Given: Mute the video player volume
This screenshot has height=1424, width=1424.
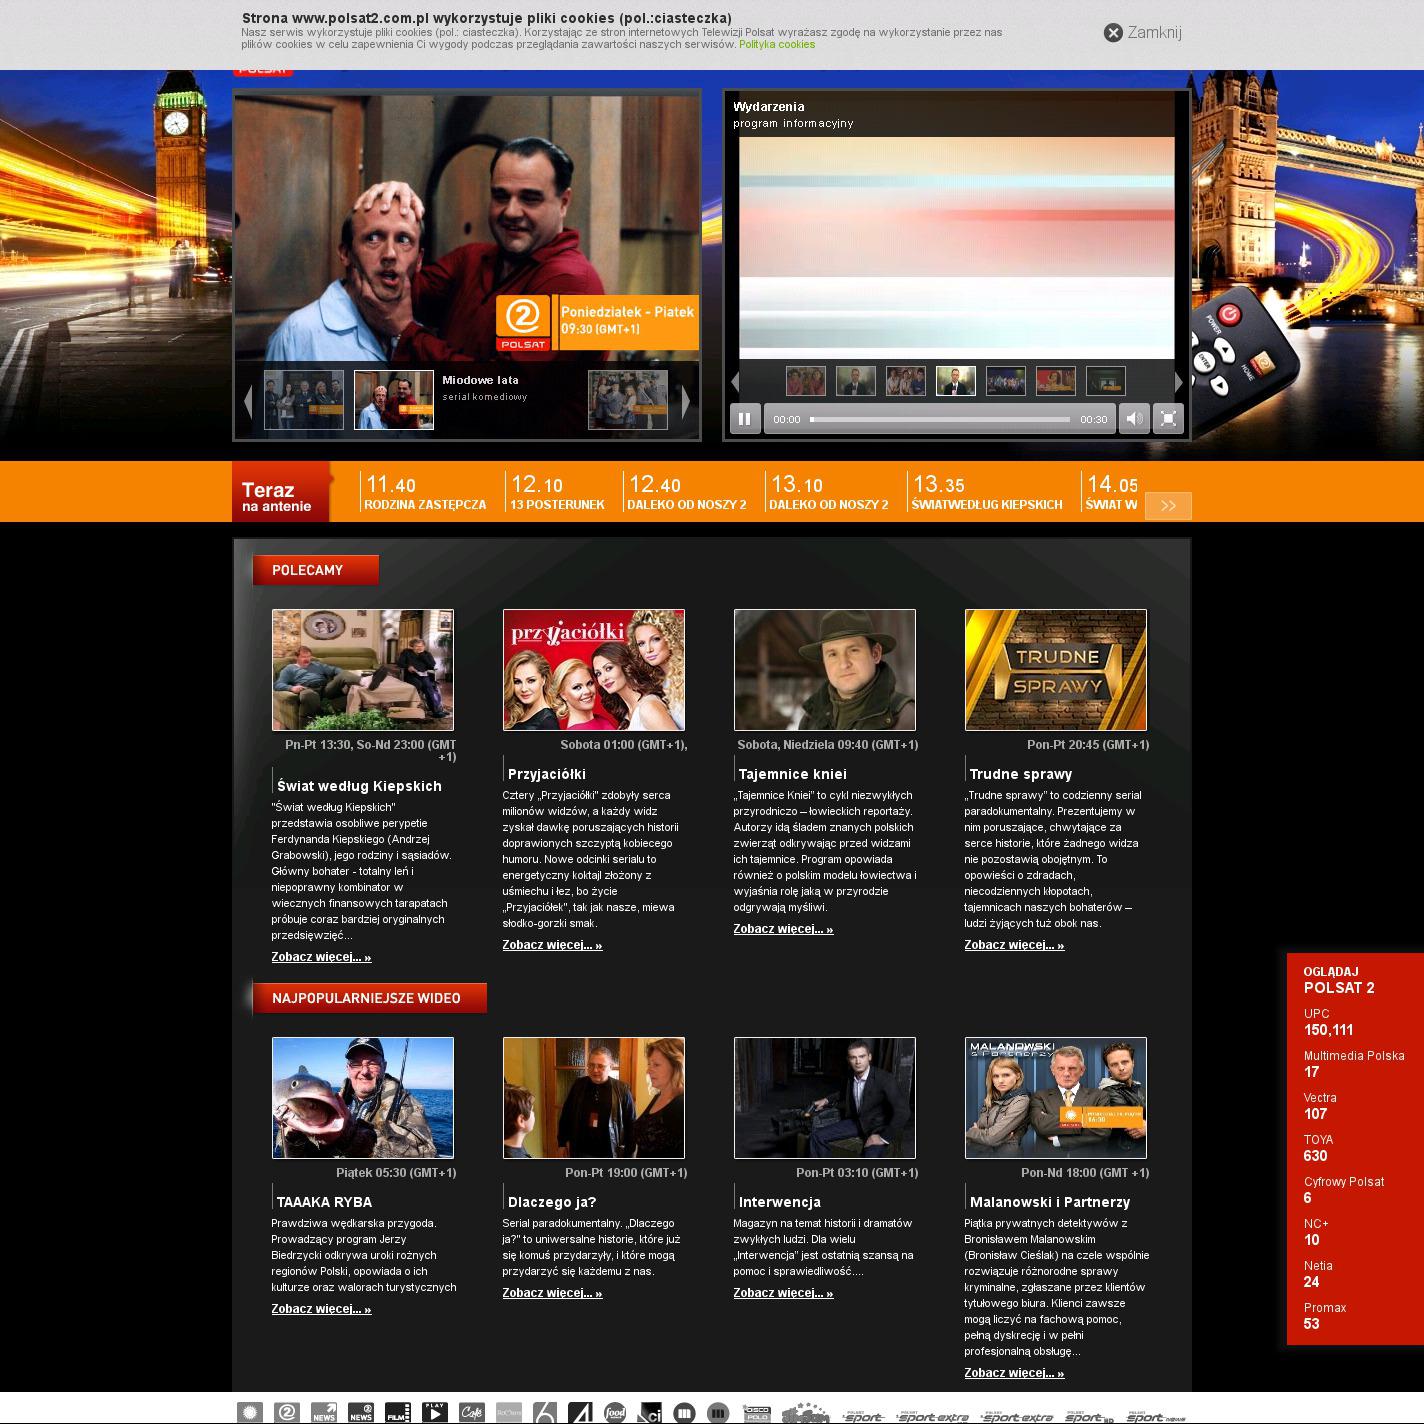Looking at the screenshot, I should 1133,419.
